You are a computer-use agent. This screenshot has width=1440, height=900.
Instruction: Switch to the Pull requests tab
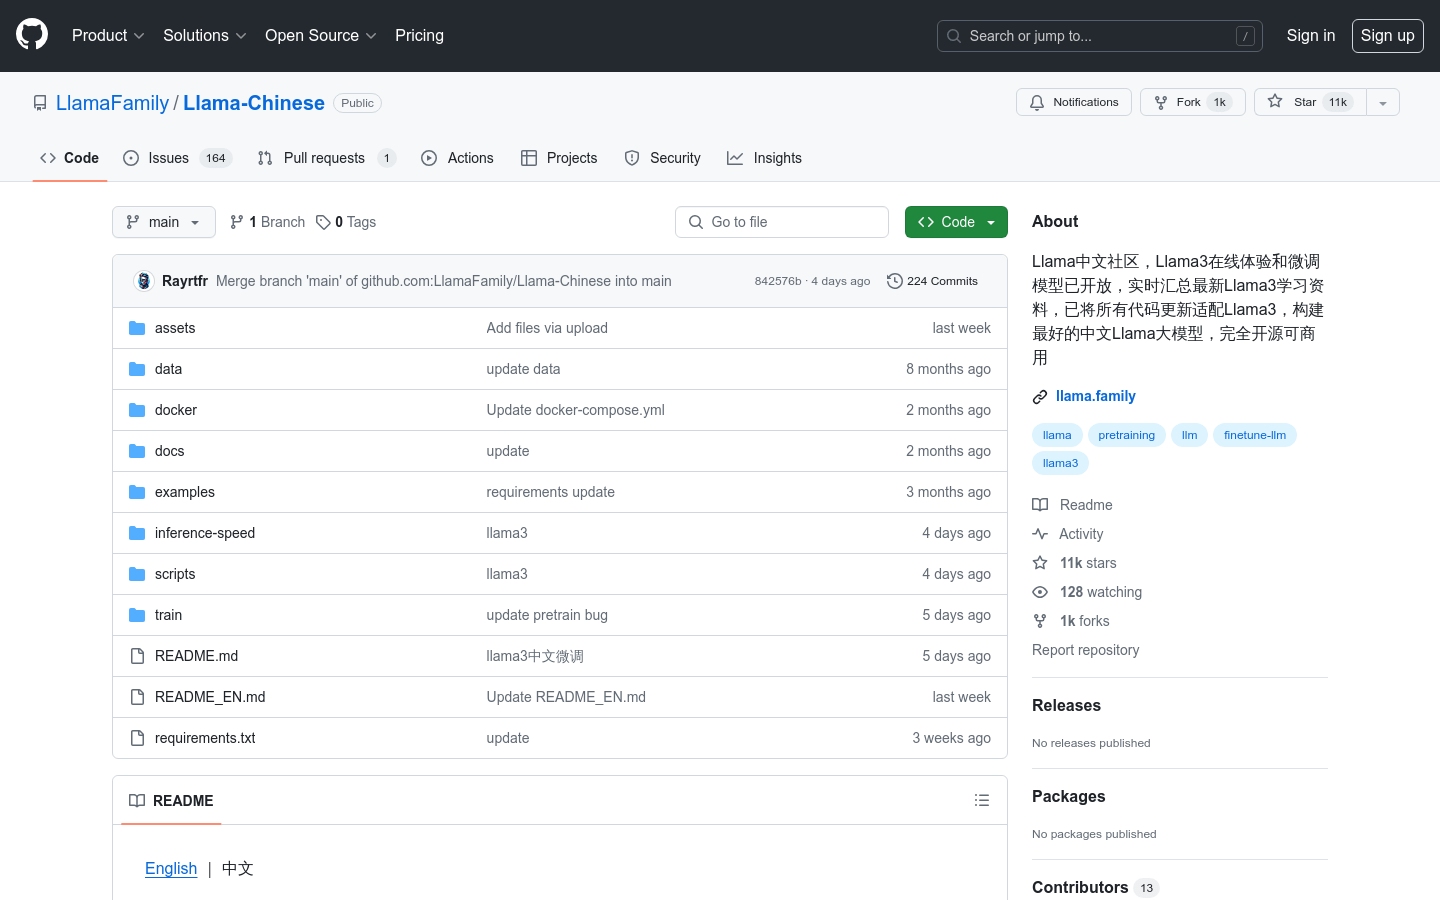point(326,158)
